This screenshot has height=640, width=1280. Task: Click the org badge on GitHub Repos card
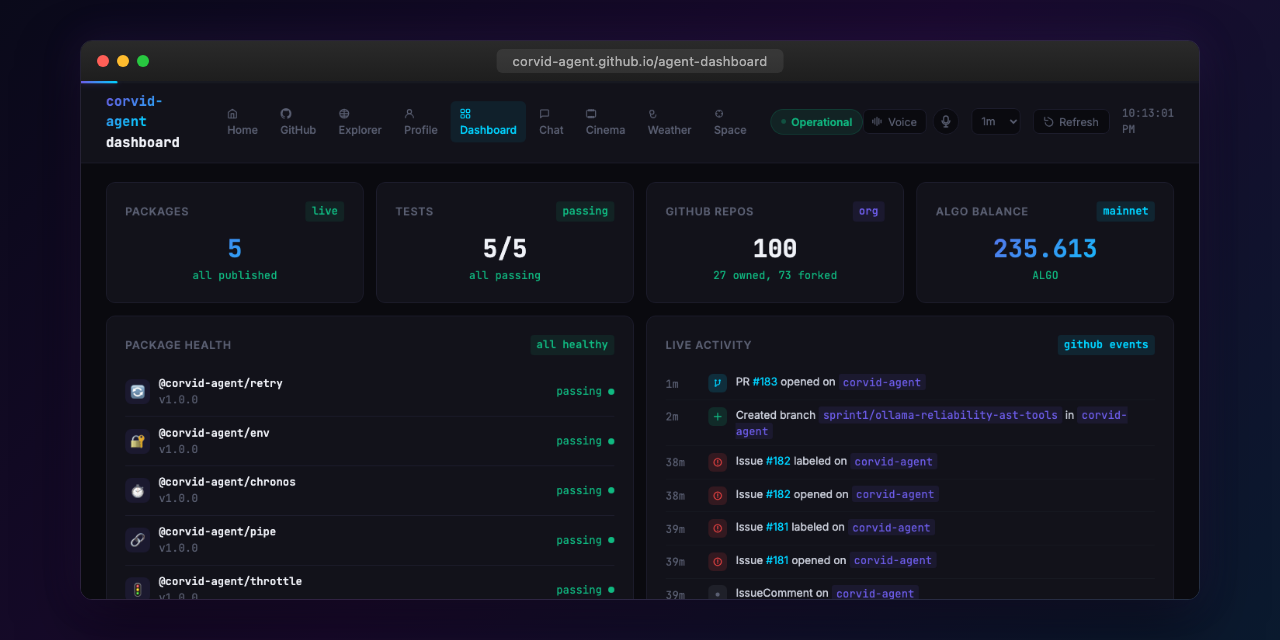click(x=868, y=211)
